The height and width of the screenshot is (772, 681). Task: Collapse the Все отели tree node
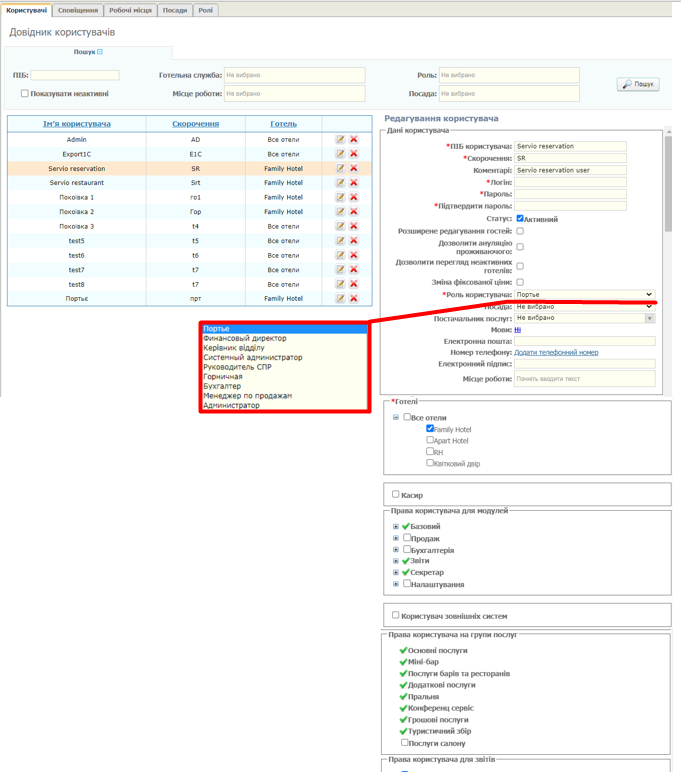coord(396,418)
